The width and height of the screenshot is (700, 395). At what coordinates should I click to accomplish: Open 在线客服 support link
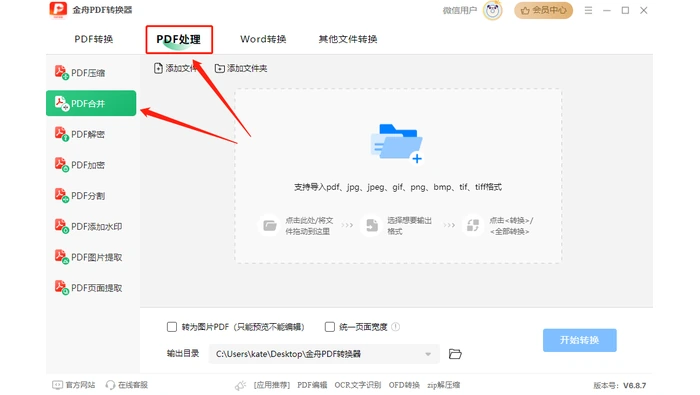click(127, 385)
